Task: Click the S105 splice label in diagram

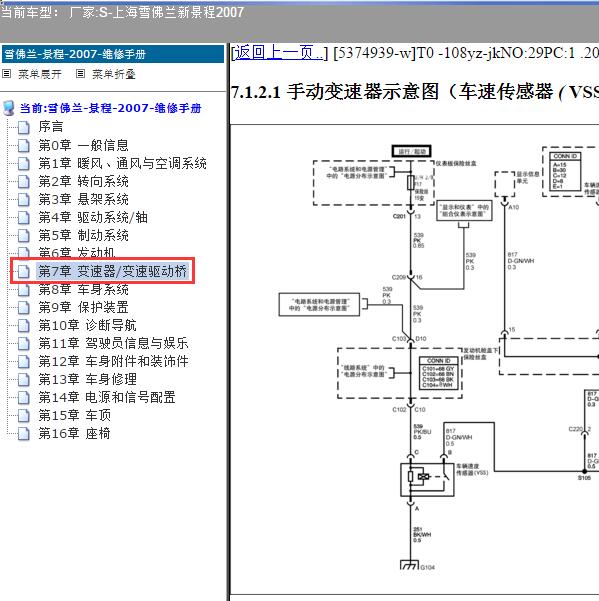Action: click(584, 478)
